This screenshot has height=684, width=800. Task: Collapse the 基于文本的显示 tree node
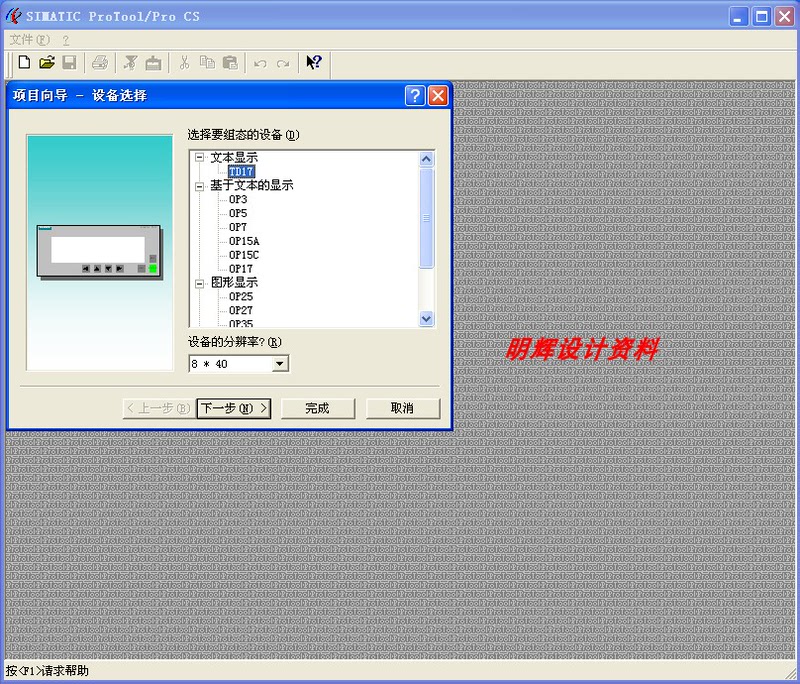pyautogui.click(x=199, y=186)
